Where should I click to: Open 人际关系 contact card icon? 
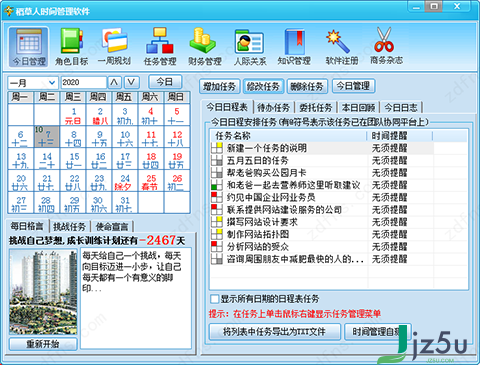(x=250, y=47)
